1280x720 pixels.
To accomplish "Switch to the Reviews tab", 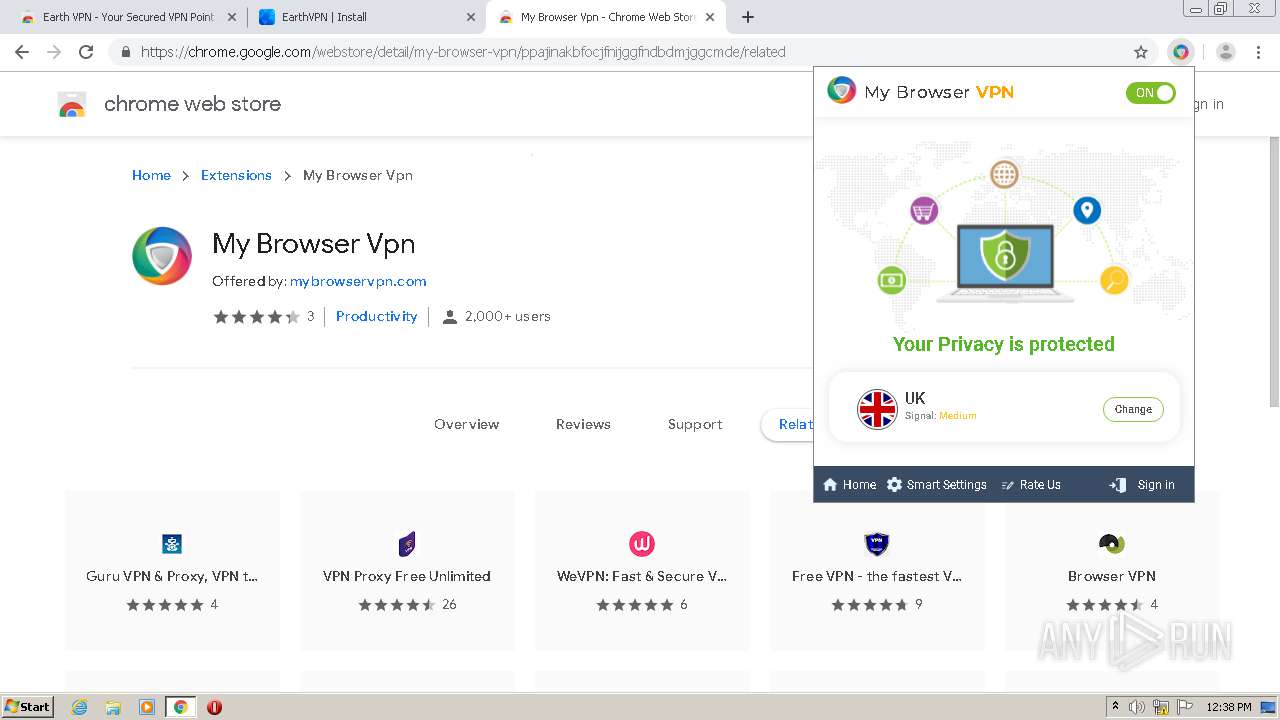I will click(x=583, y=424).
